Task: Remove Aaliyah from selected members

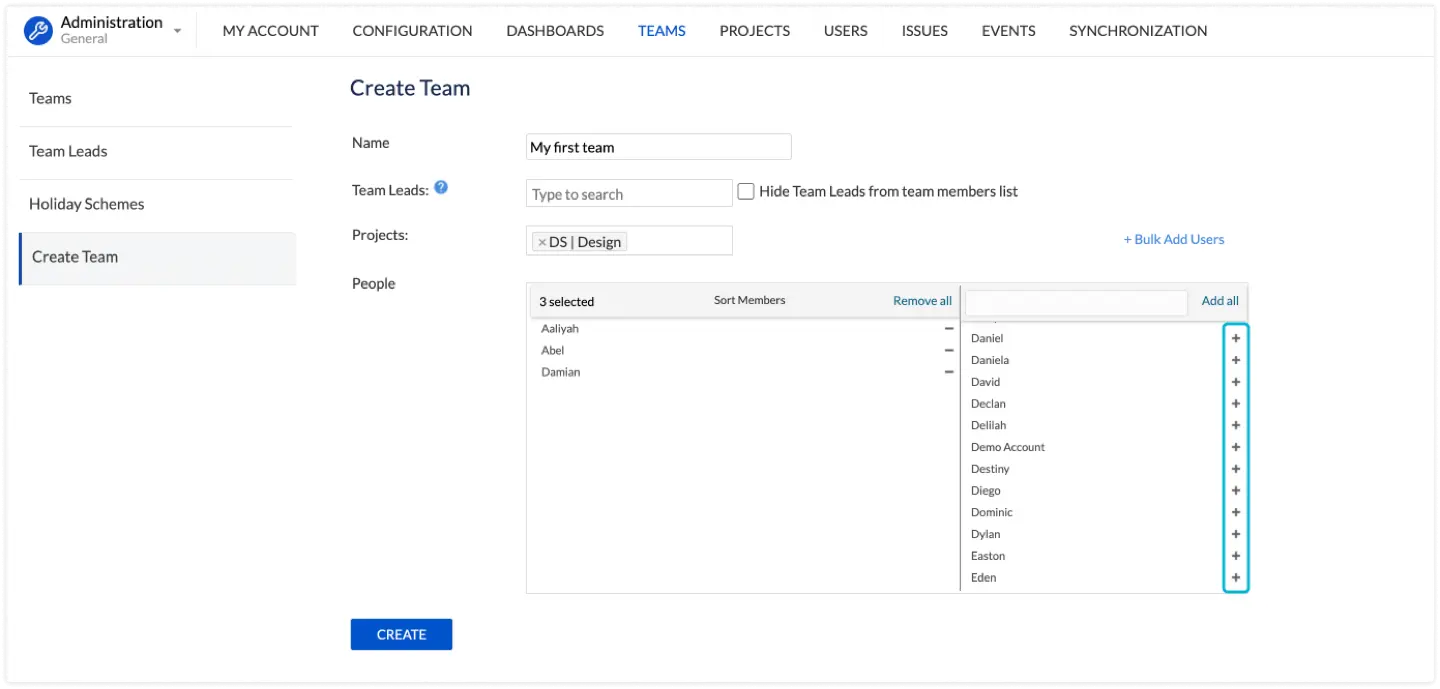Action: point(949,329)
